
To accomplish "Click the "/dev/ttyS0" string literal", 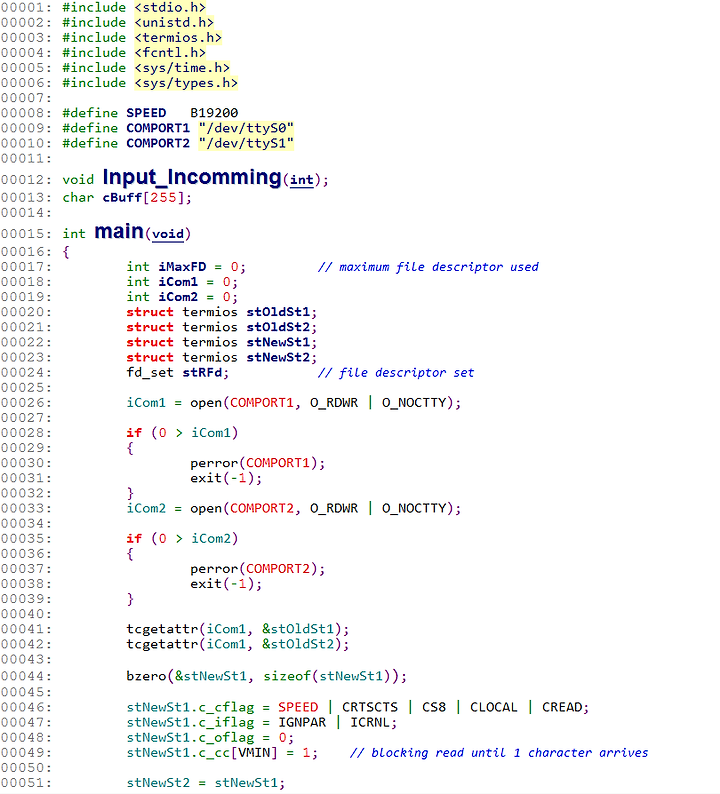I will click(x=246, y=128).
